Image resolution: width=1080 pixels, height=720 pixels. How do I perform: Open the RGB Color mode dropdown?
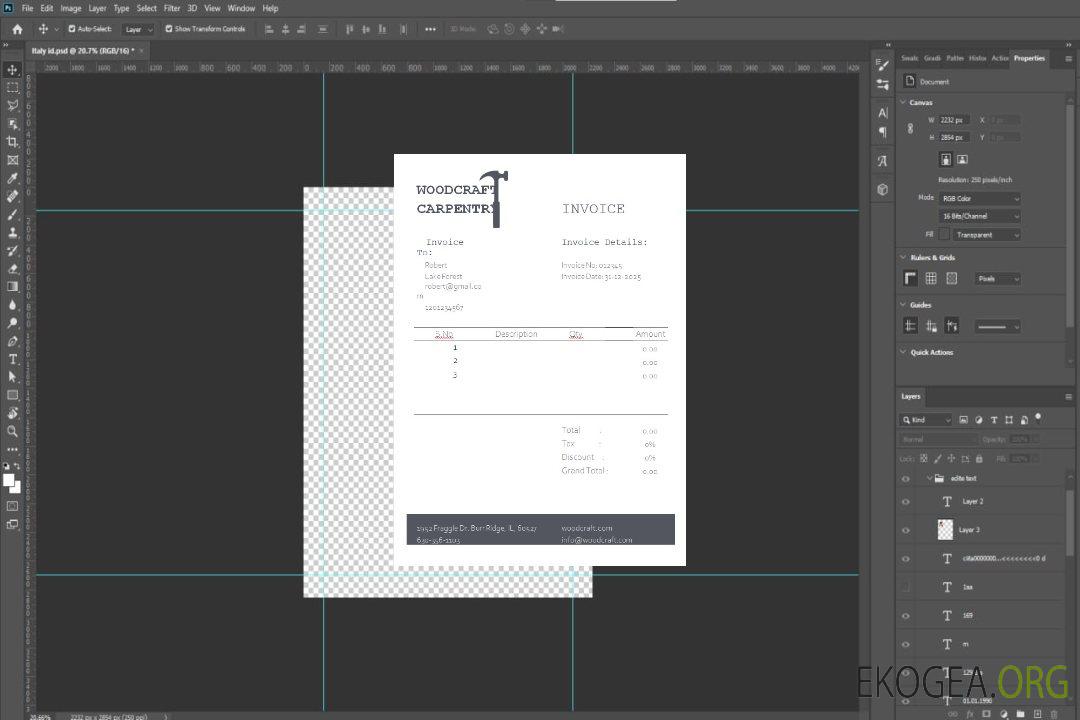[979, 198]
